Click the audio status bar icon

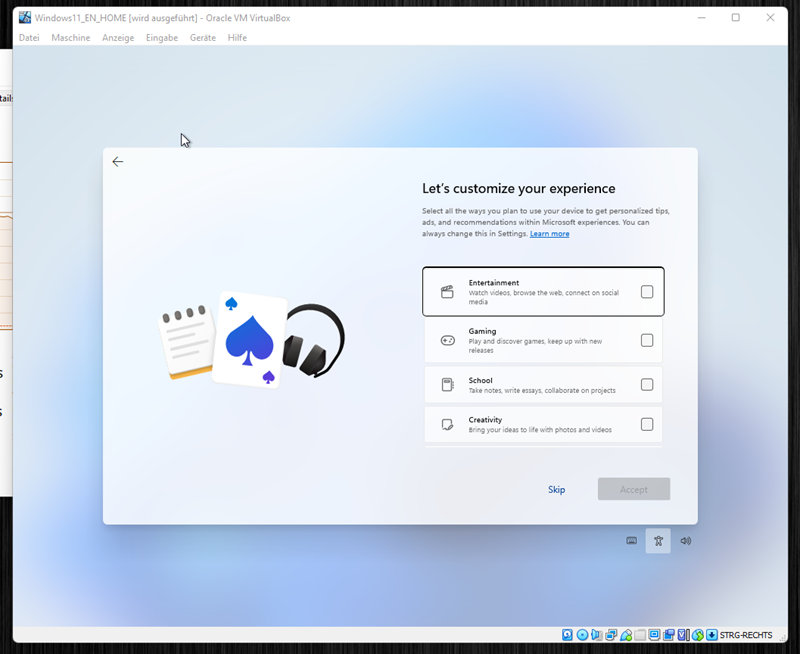coord(596,635)
